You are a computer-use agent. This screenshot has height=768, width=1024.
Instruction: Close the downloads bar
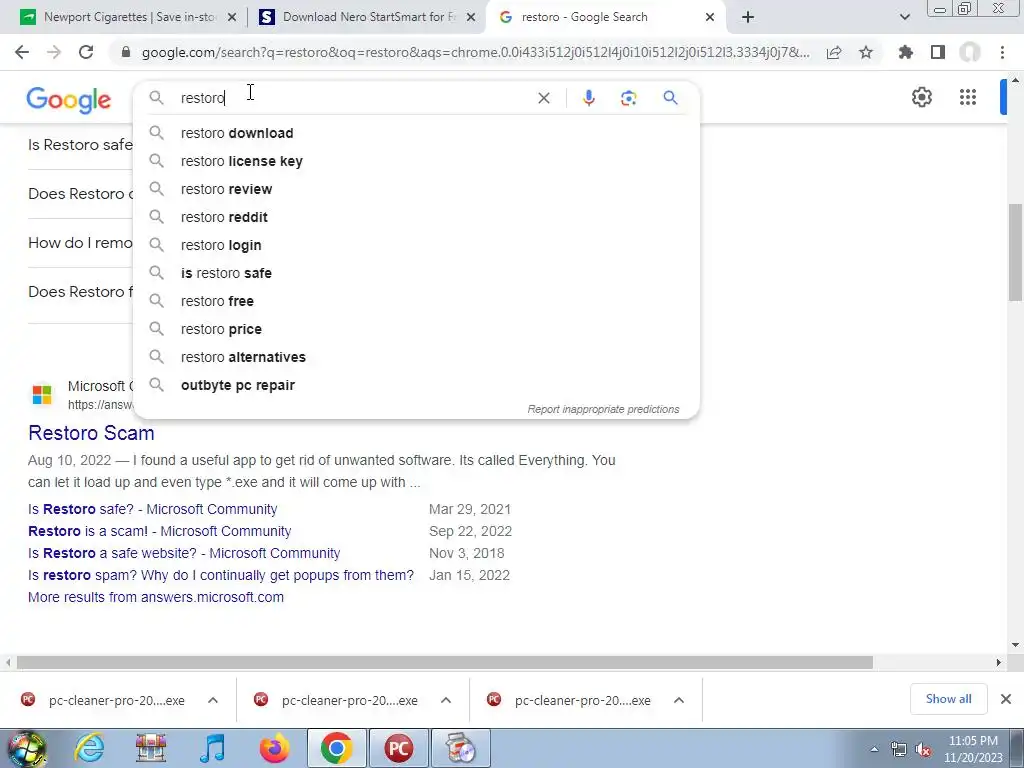(1006, 699)
